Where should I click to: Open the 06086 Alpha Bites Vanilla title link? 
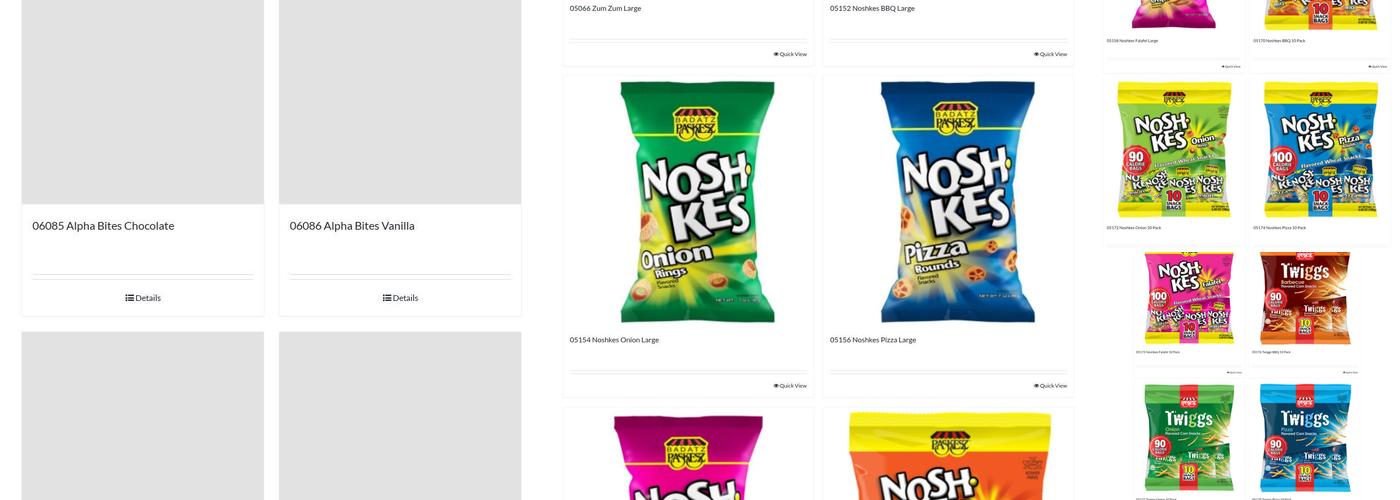point(352,226)
